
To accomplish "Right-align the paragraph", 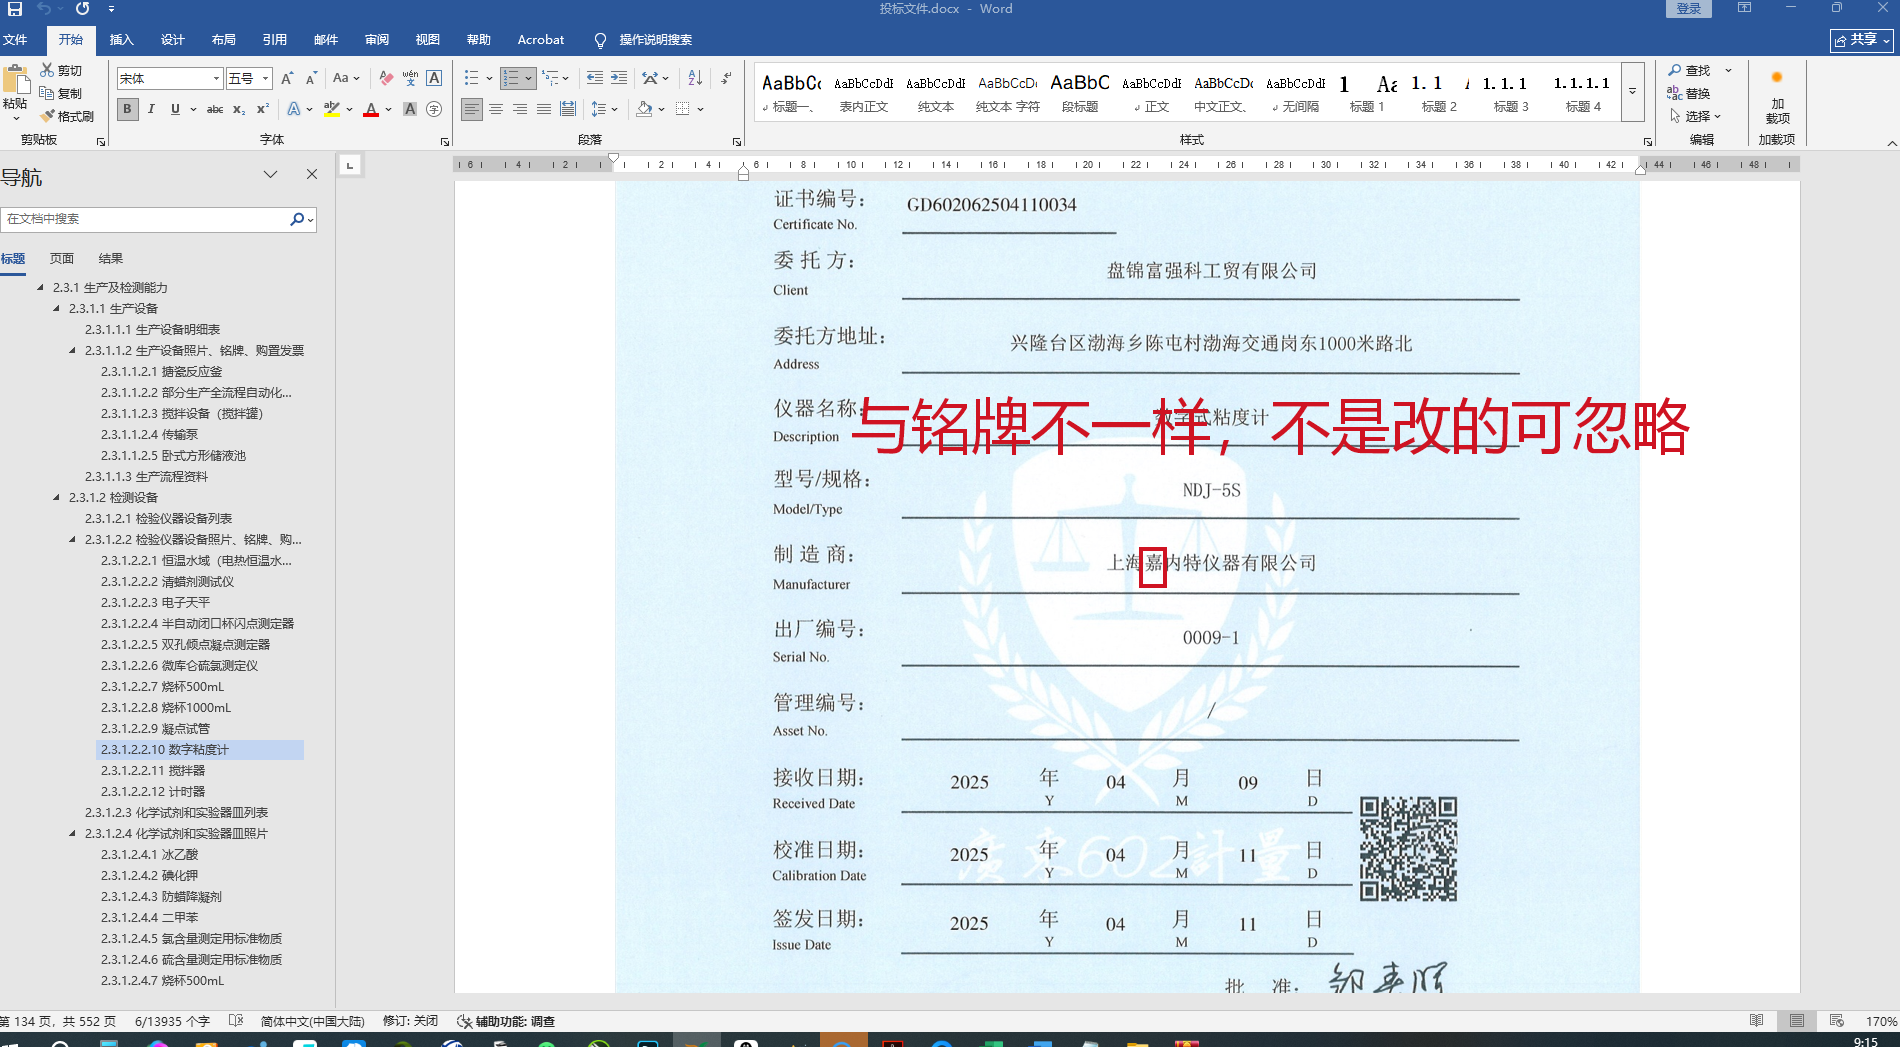I will pos(520,109).
